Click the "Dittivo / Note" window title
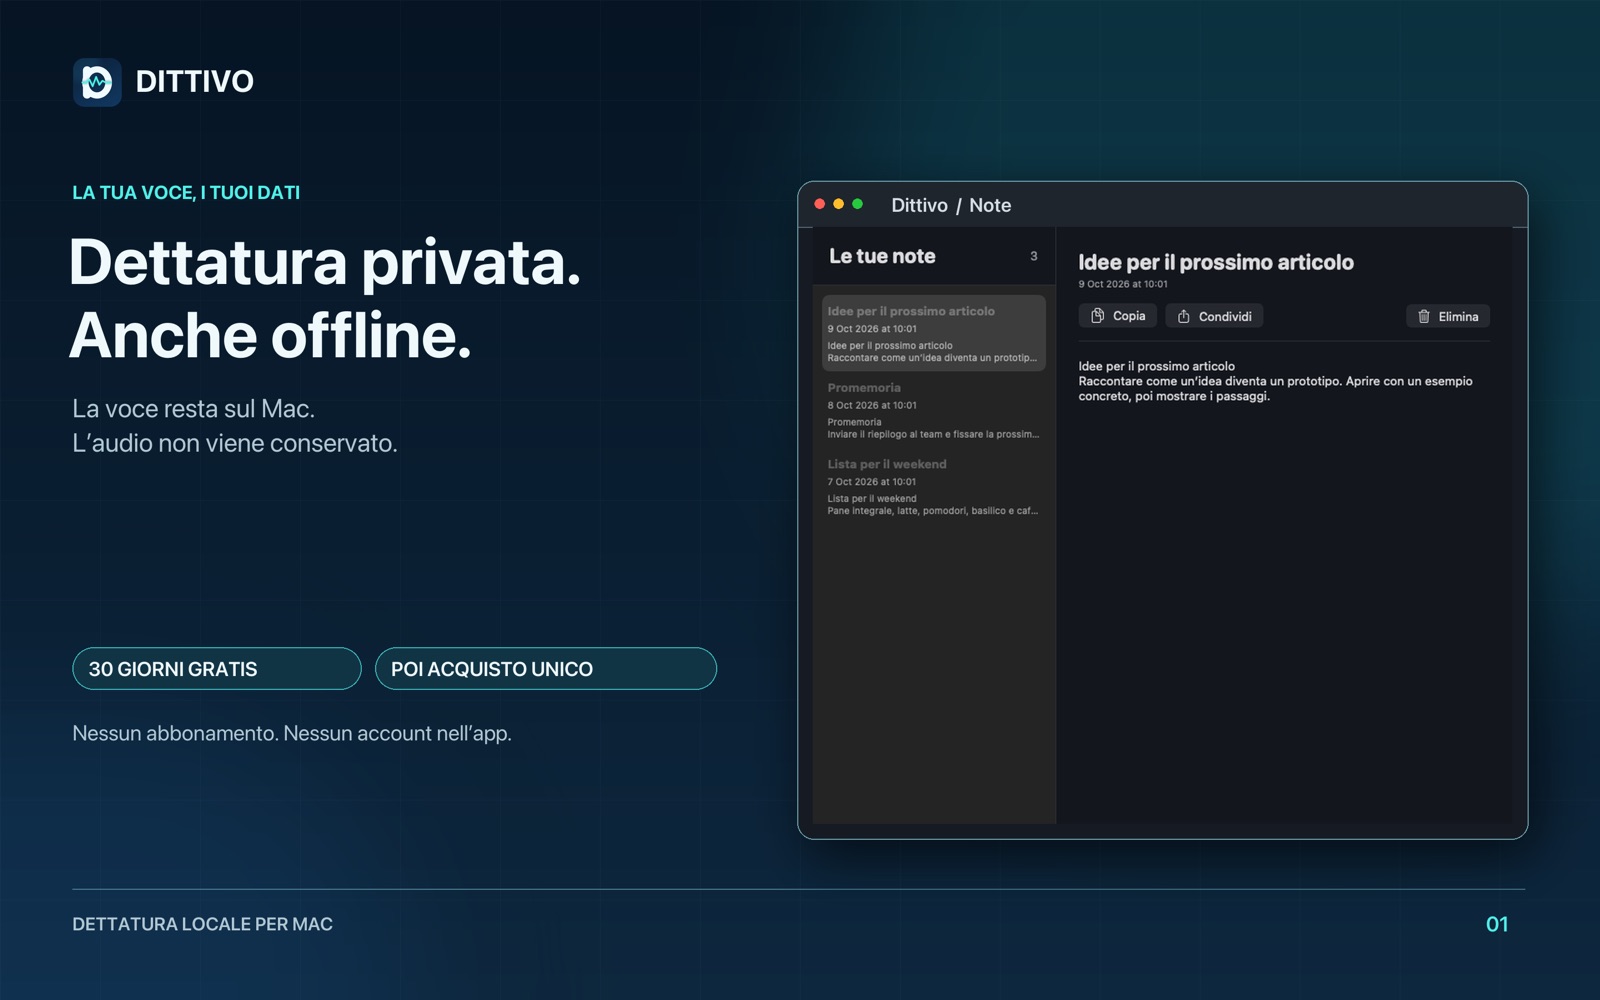This screenshot has height=1000, width=1600. tap(951, 205)
